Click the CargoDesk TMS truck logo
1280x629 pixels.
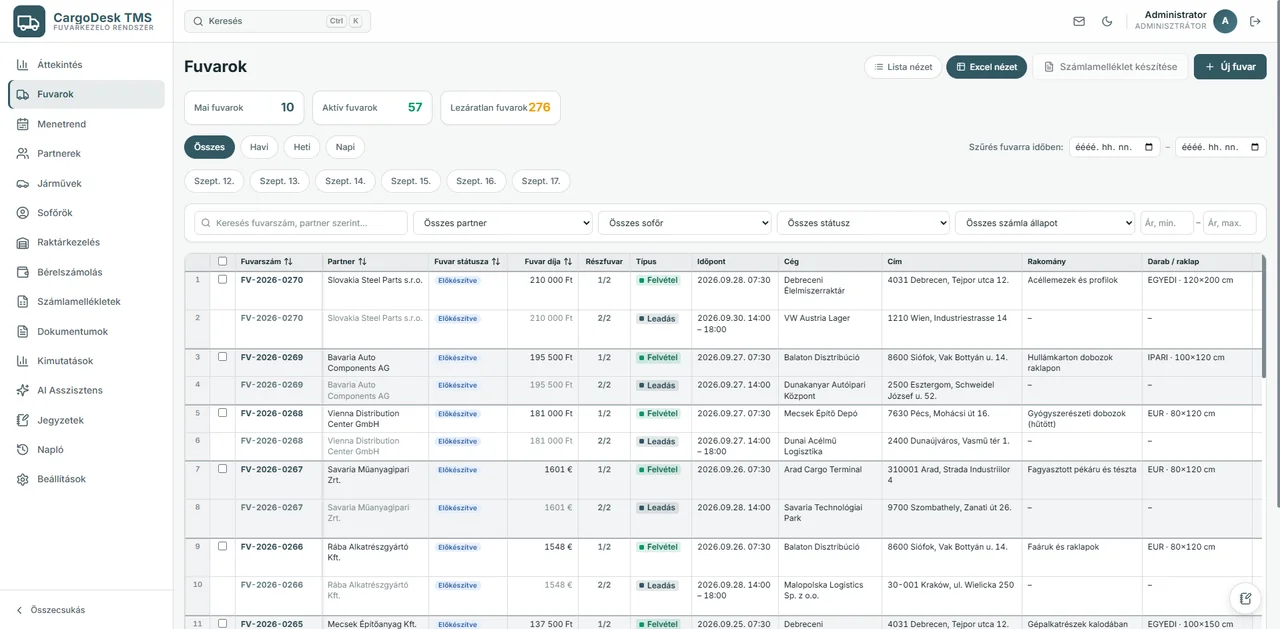click(x=29, y=21)
